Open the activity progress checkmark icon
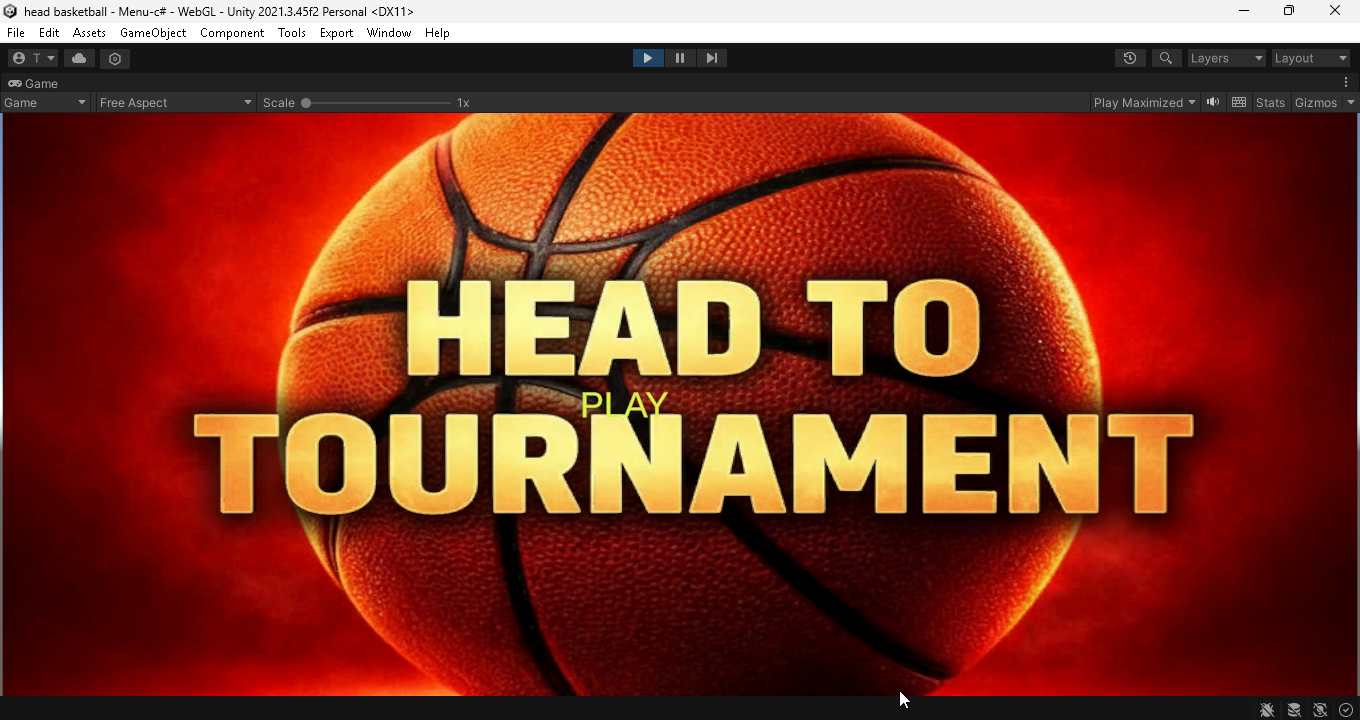The height and width of the screenshot is (720, 1360). [x=1346, y=710]
